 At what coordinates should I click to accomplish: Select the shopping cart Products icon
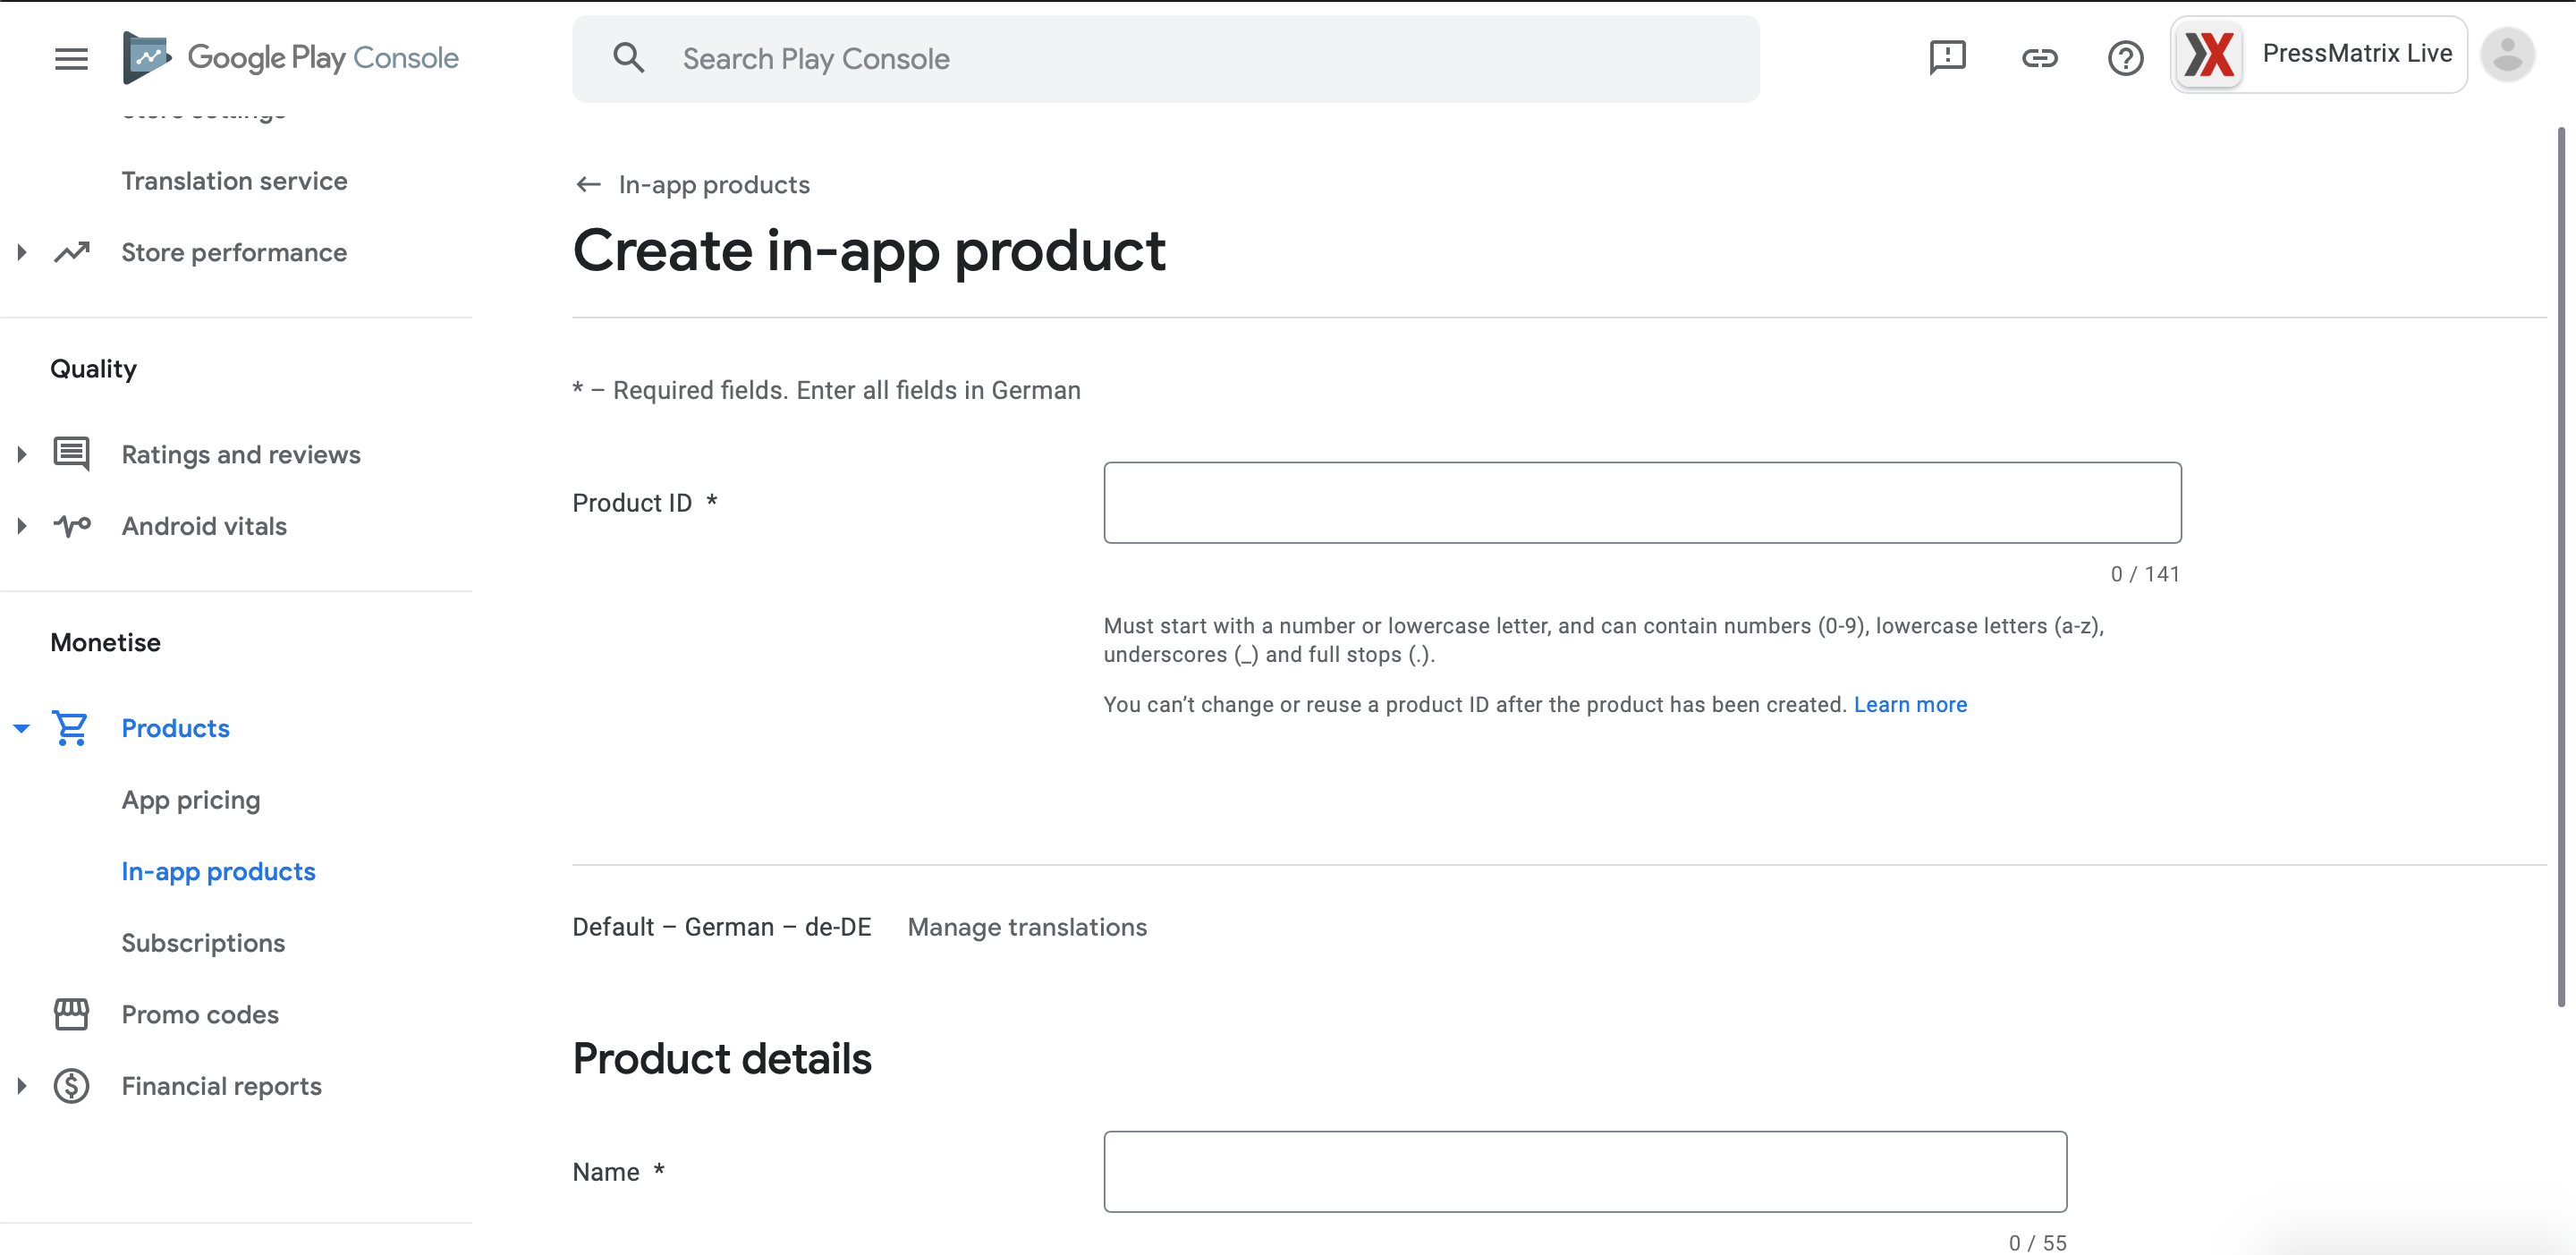(71, 728)
